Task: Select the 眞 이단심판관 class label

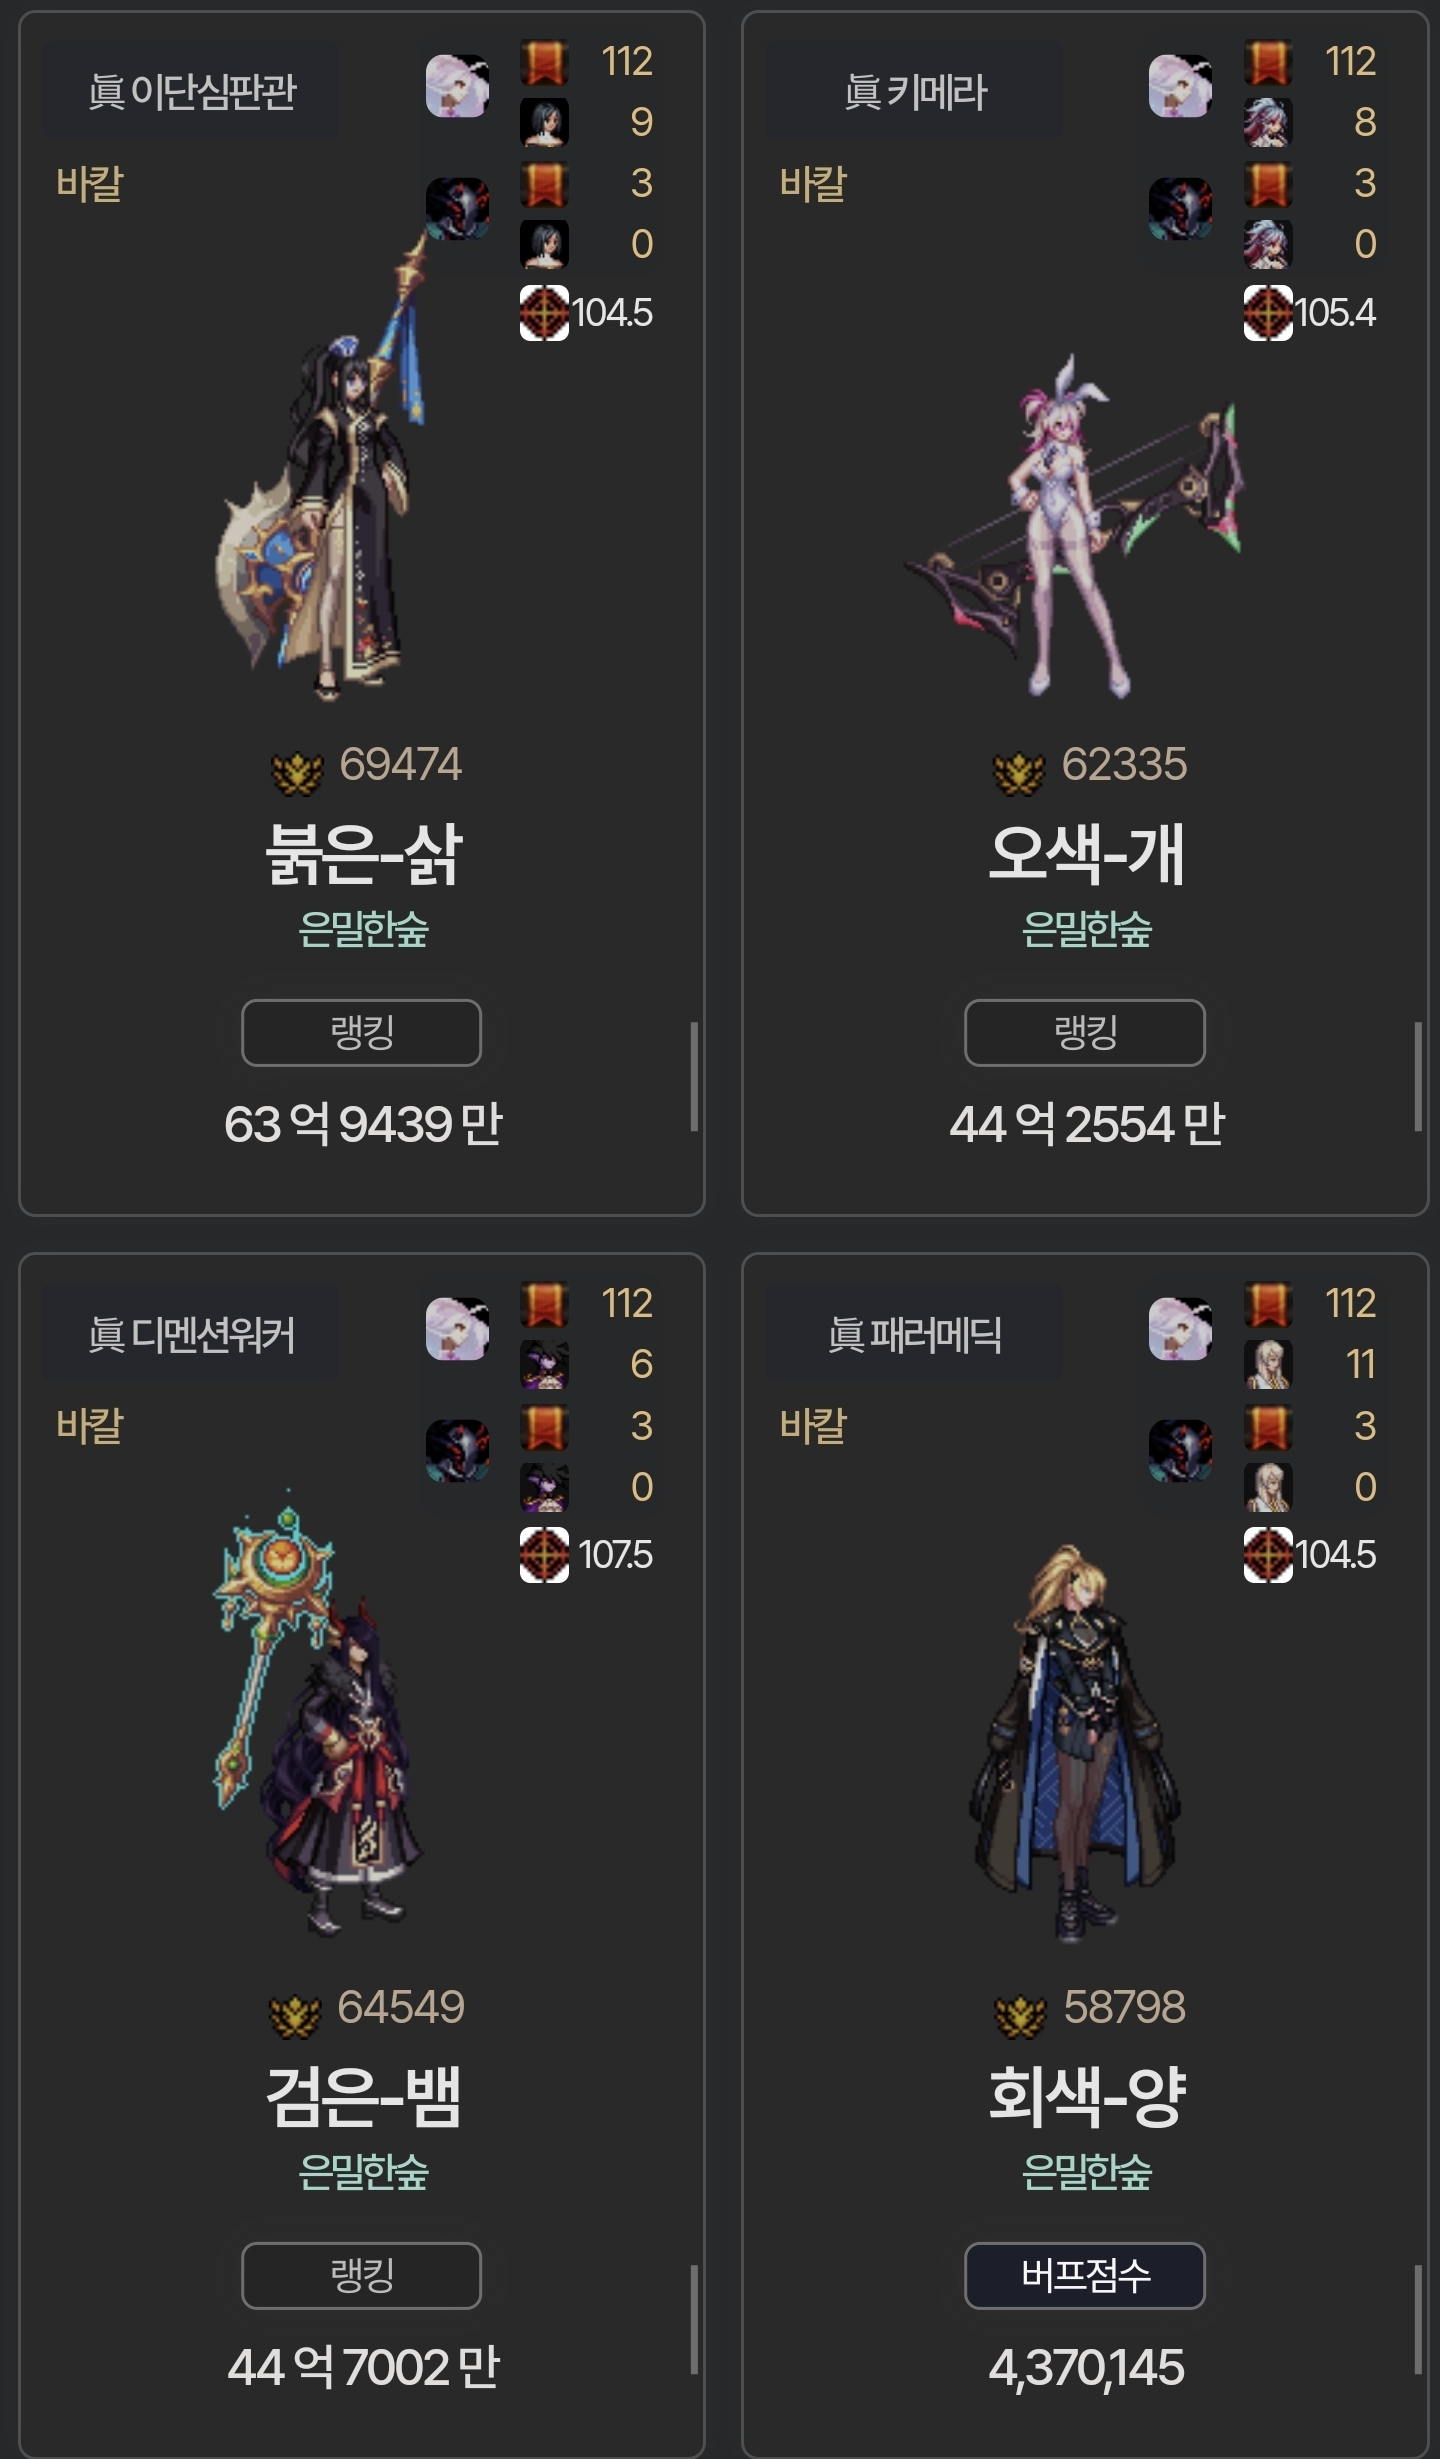Action: click(x=191, y=92)
